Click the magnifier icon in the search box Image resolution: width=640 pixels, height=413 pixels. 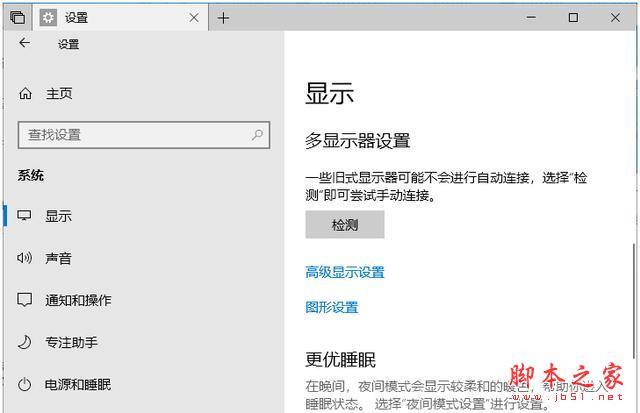pyautogui.click(x=257, y=134)
